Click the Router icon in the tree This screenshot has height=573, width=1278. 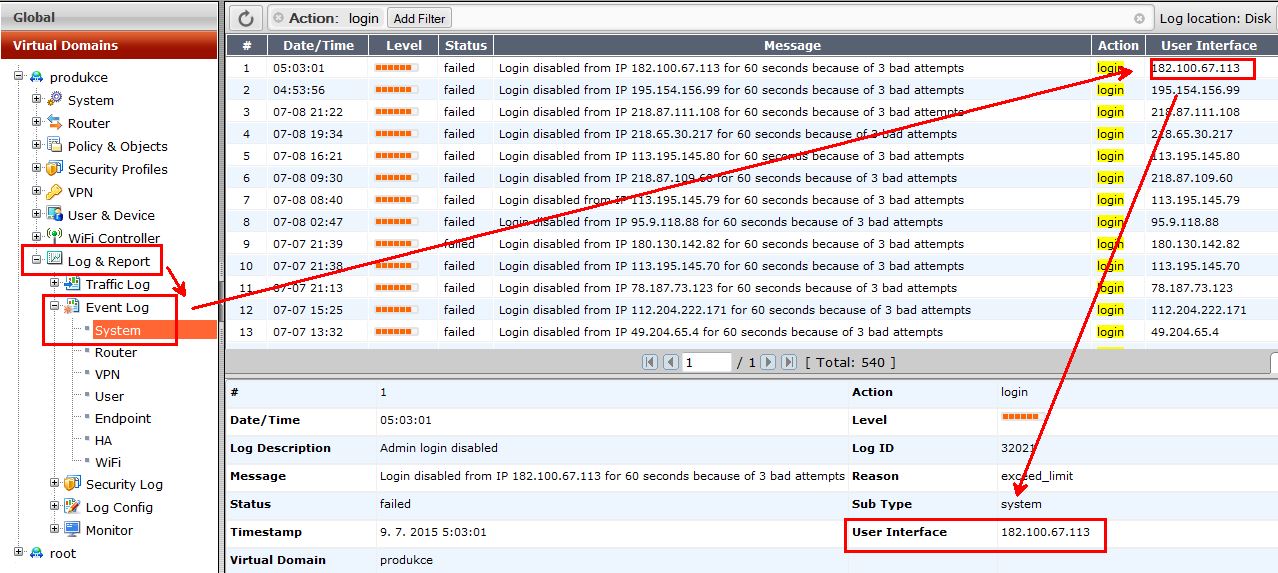(x=55, y=122)
